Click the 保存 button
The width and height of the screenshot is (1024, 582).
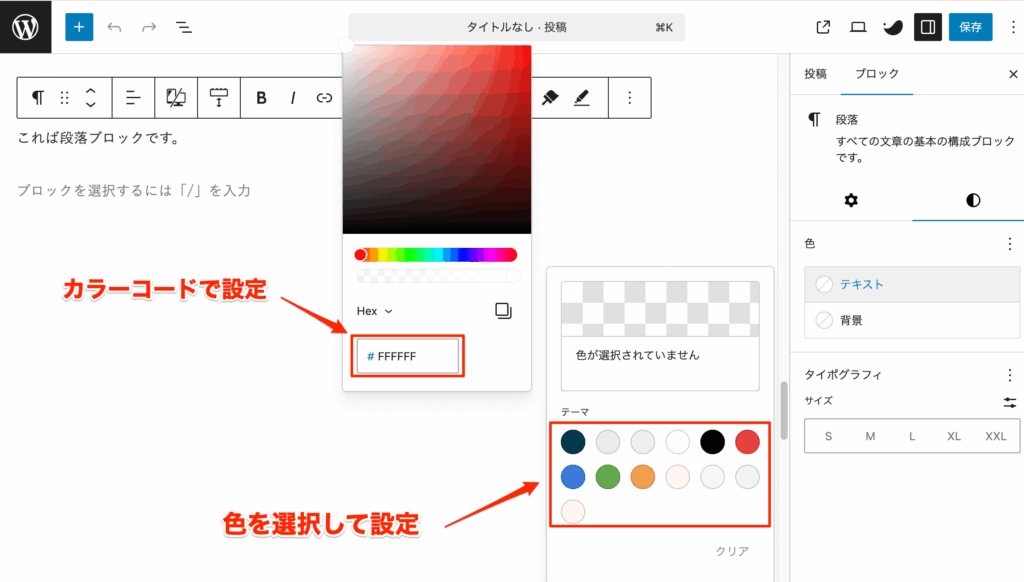coord(970,27)
